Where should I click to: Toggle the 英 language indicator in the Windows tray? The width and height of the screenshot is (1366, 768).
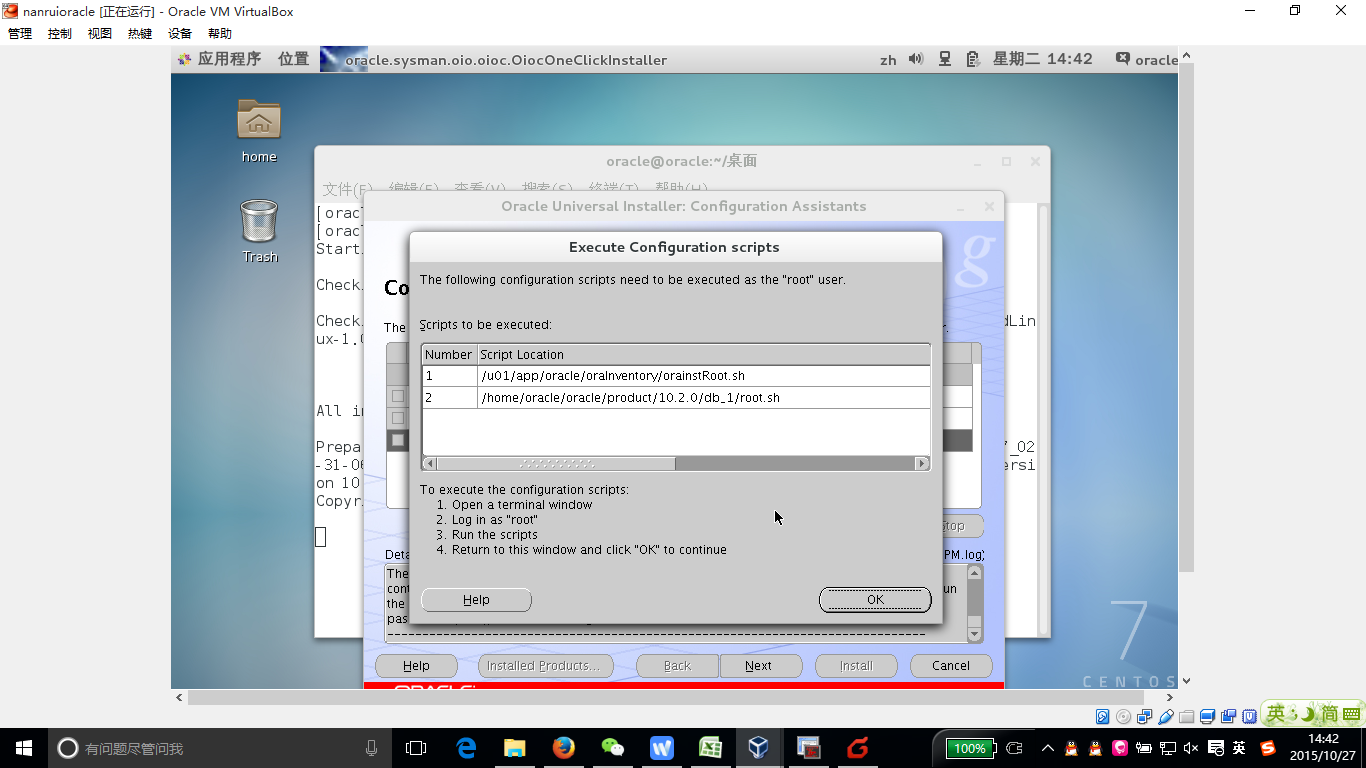(x=1239, y=748)
